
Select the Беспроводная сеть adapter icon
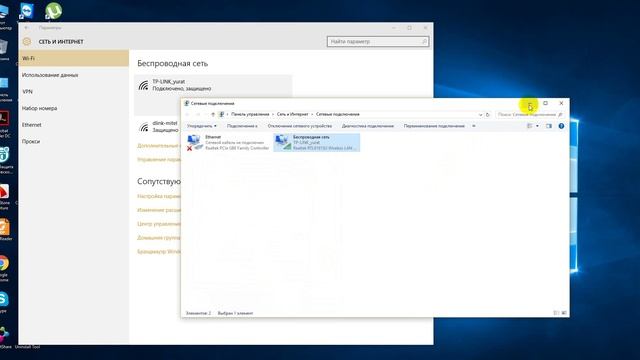282,142
